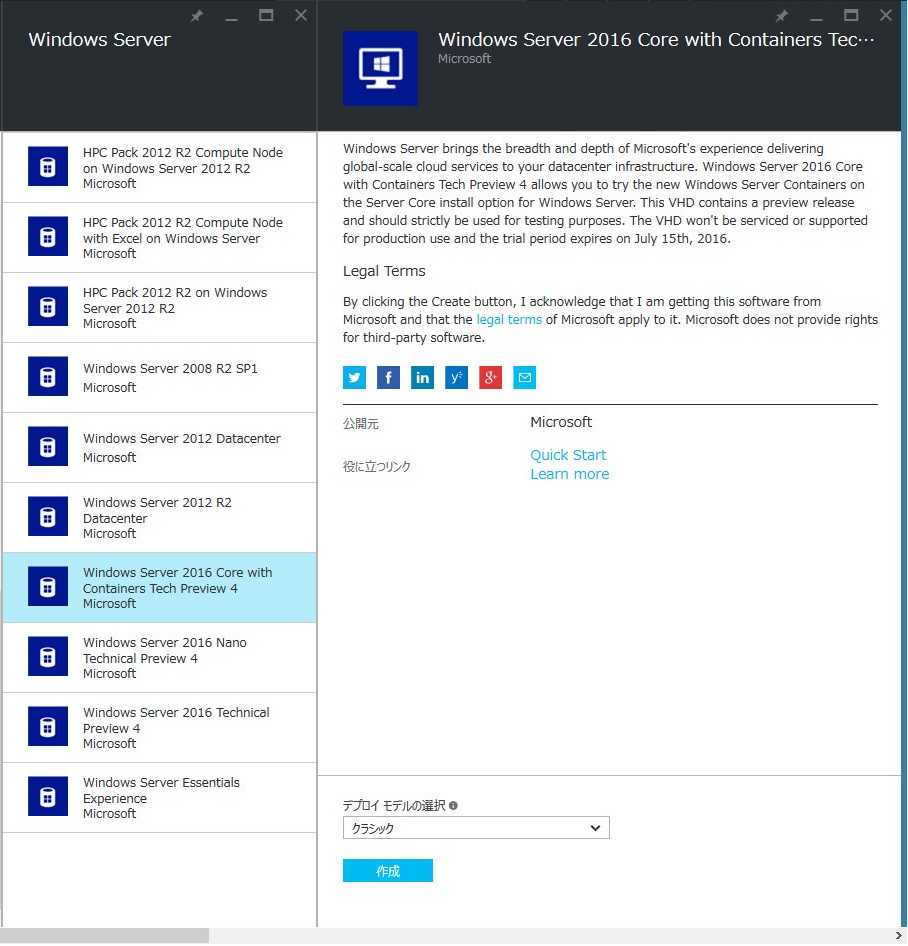Pin the details blade for the selected image

[781, 15]
